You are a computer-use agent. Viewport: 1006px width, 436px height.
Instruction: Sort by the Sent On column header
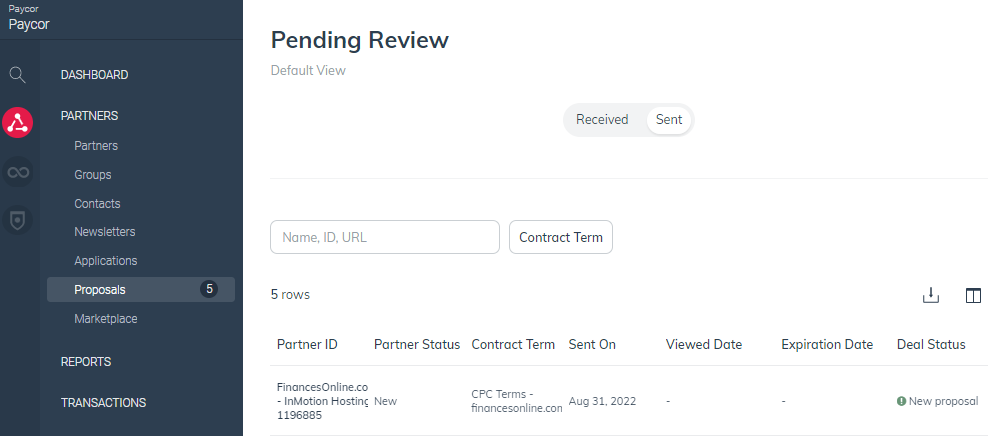(x=592, y=344)
